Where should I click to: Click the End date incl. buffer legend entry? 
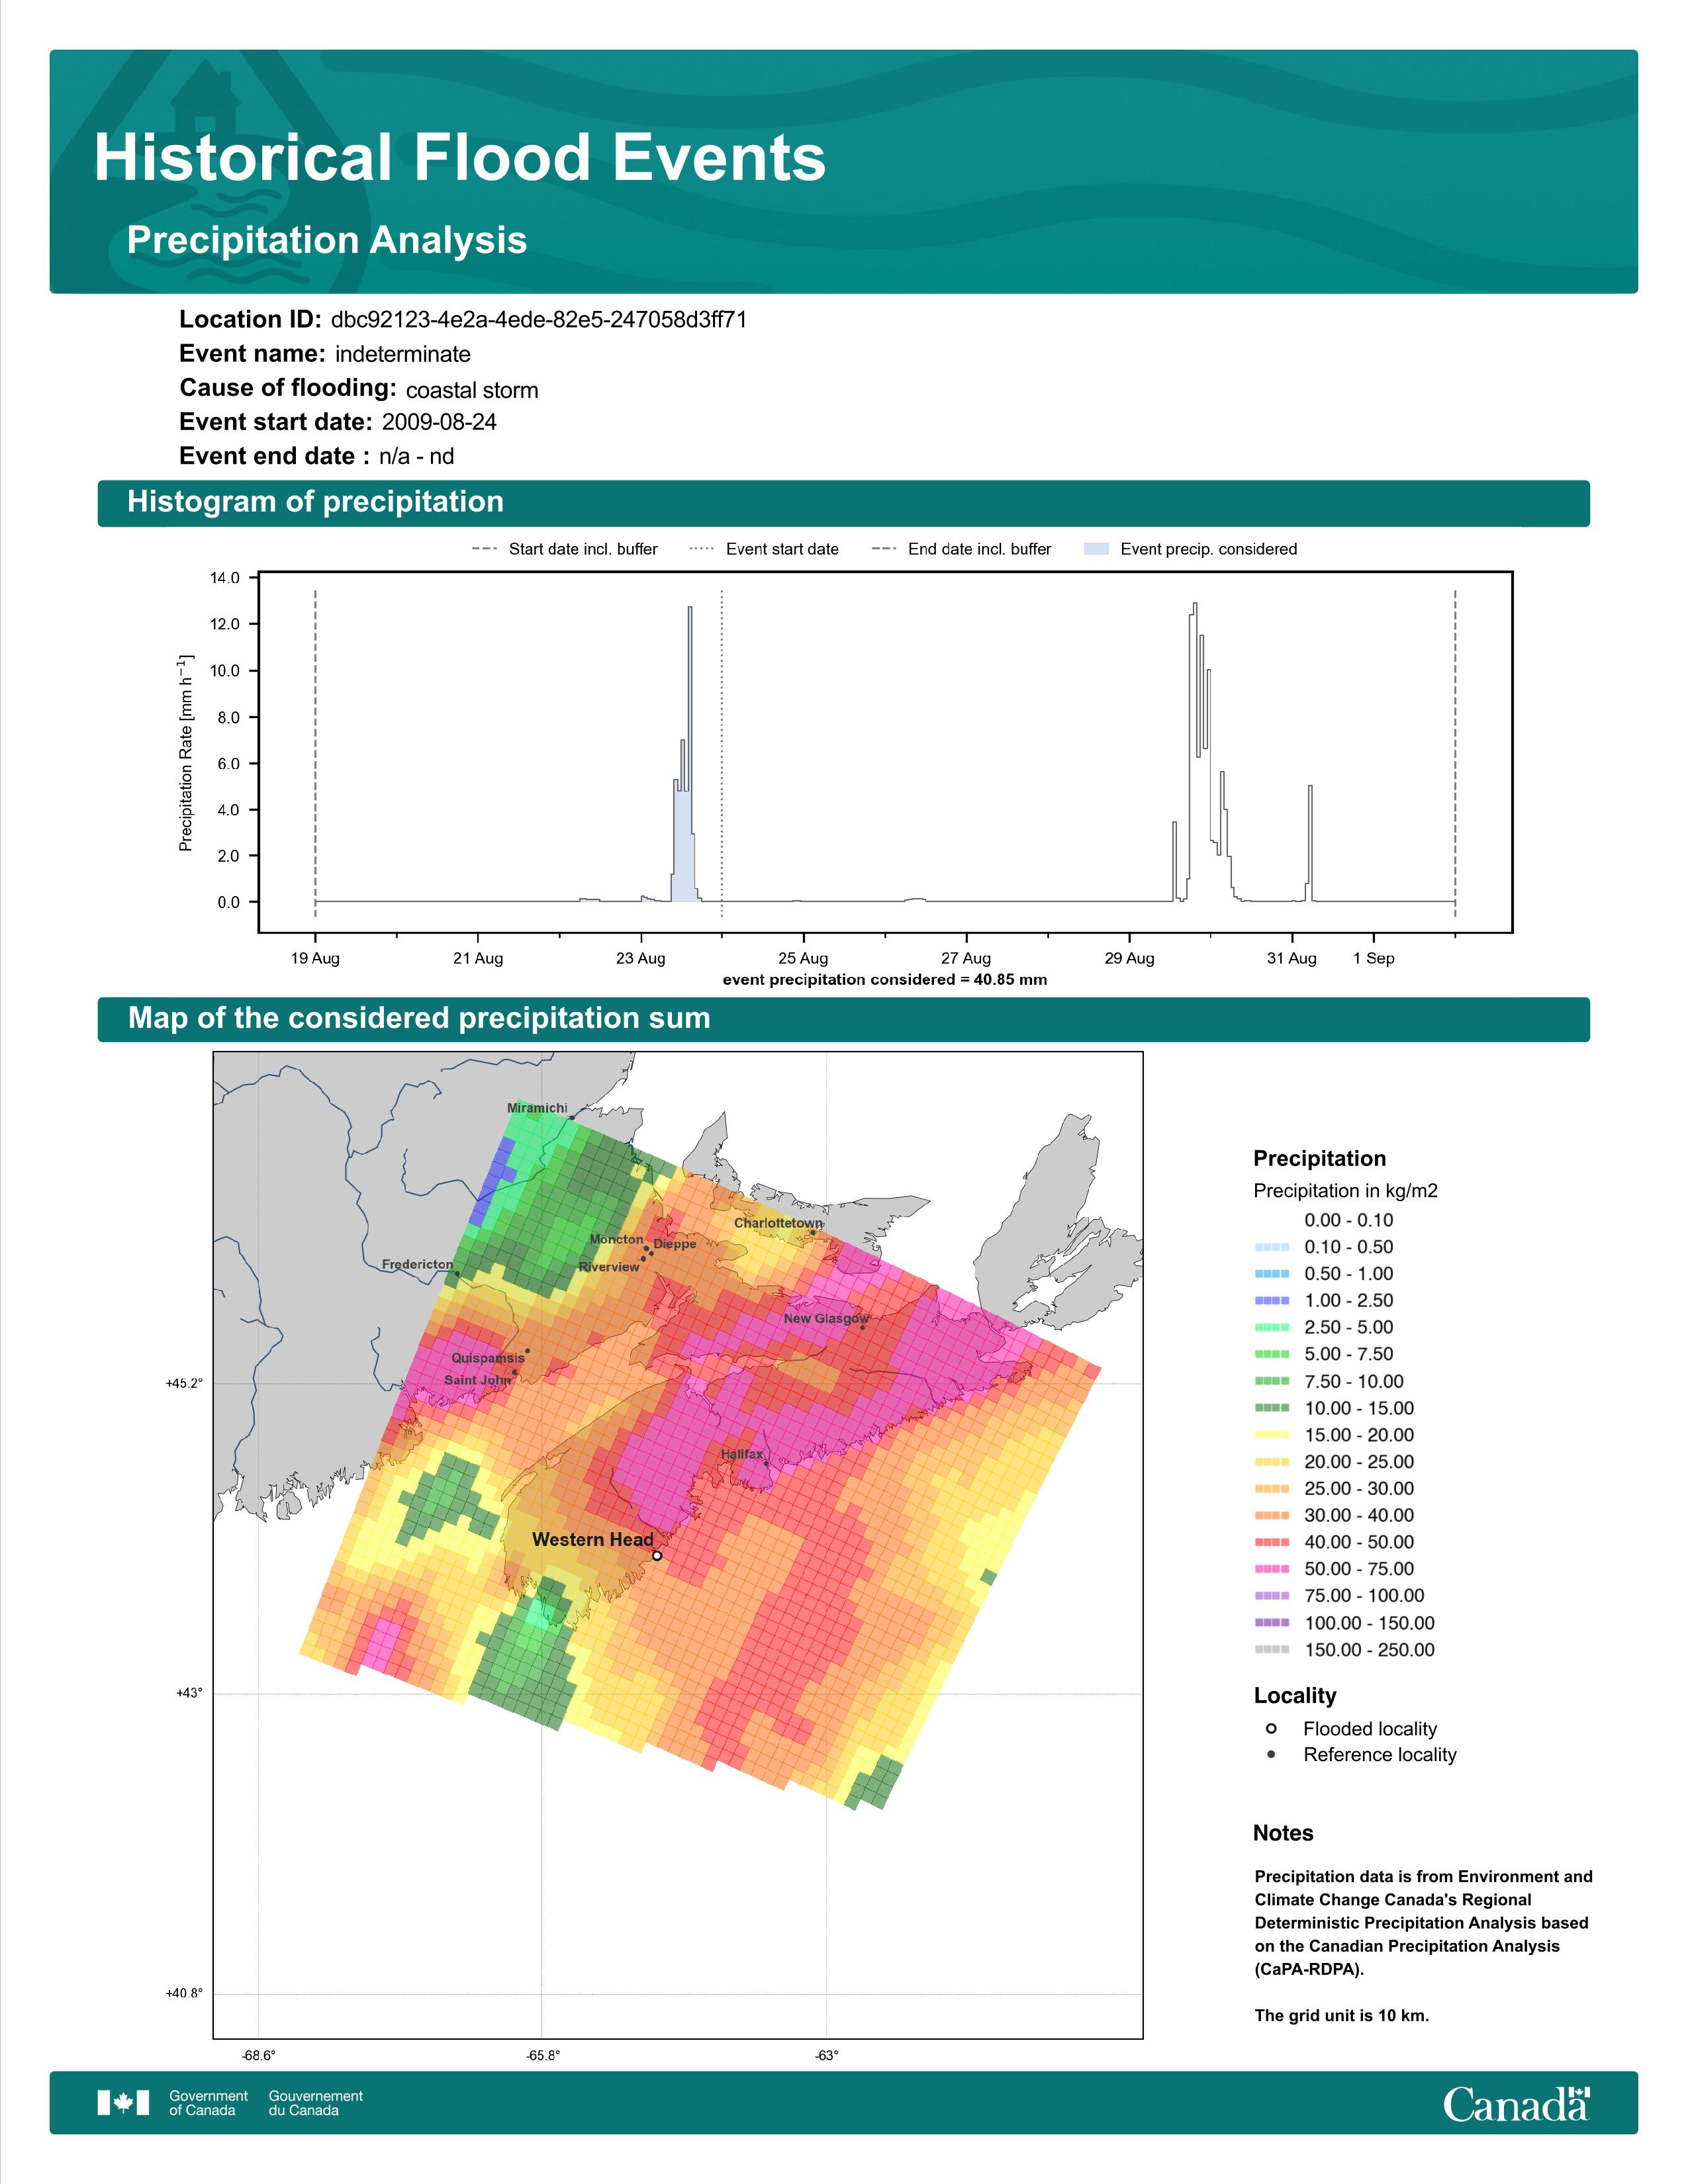(961, 549)
